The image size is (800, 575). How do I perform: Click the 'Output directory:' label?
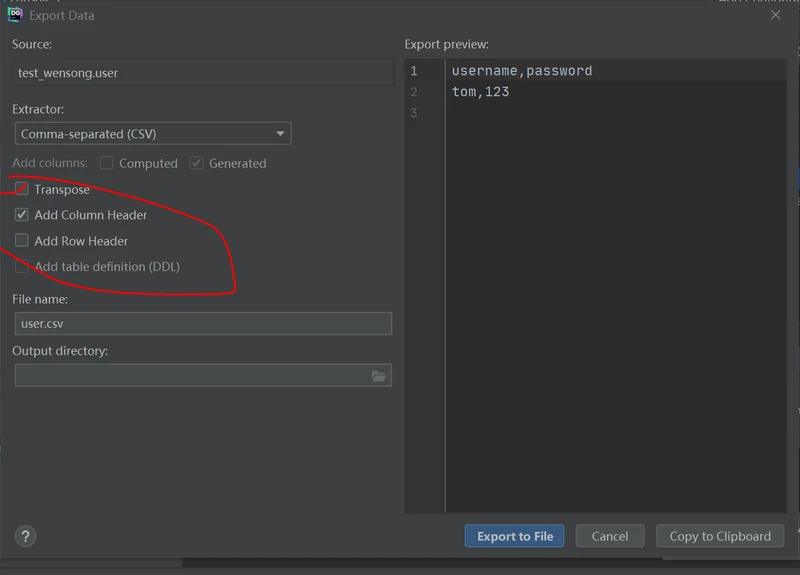(60, 351)
